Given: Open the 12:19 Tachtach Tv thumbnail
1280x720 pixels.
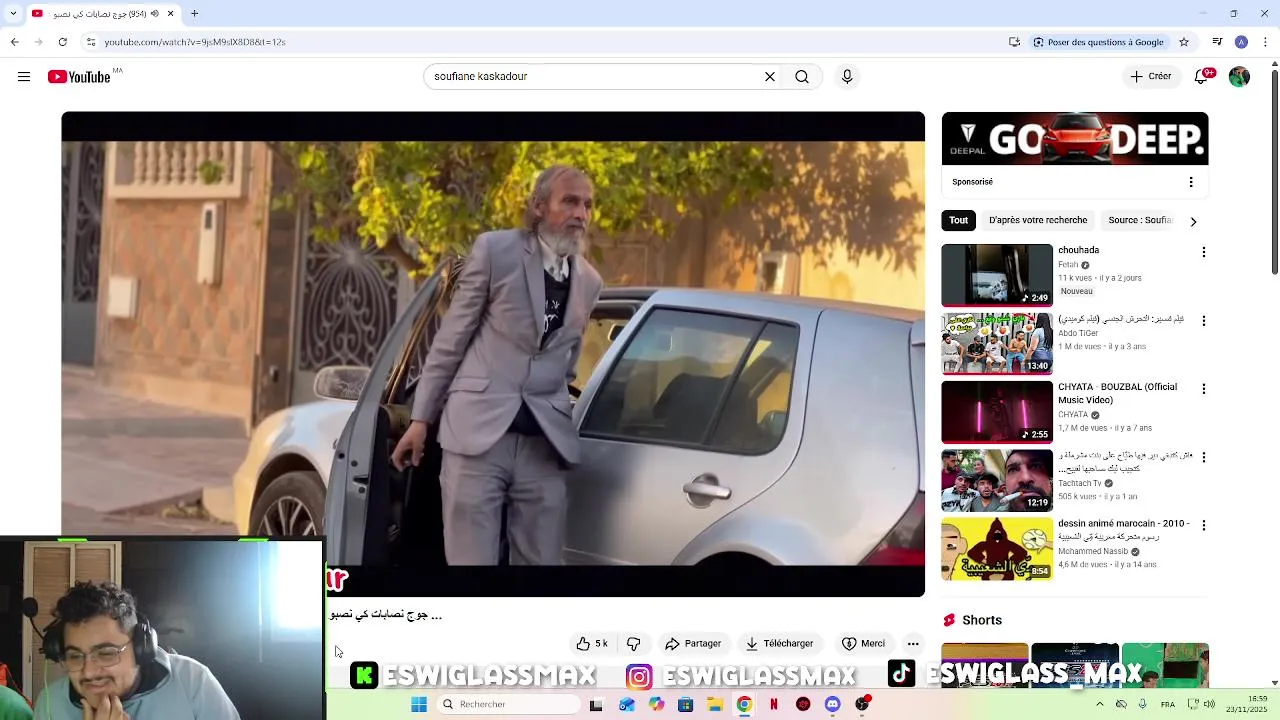Looking at the screenshot, I should tap(997, 480).
